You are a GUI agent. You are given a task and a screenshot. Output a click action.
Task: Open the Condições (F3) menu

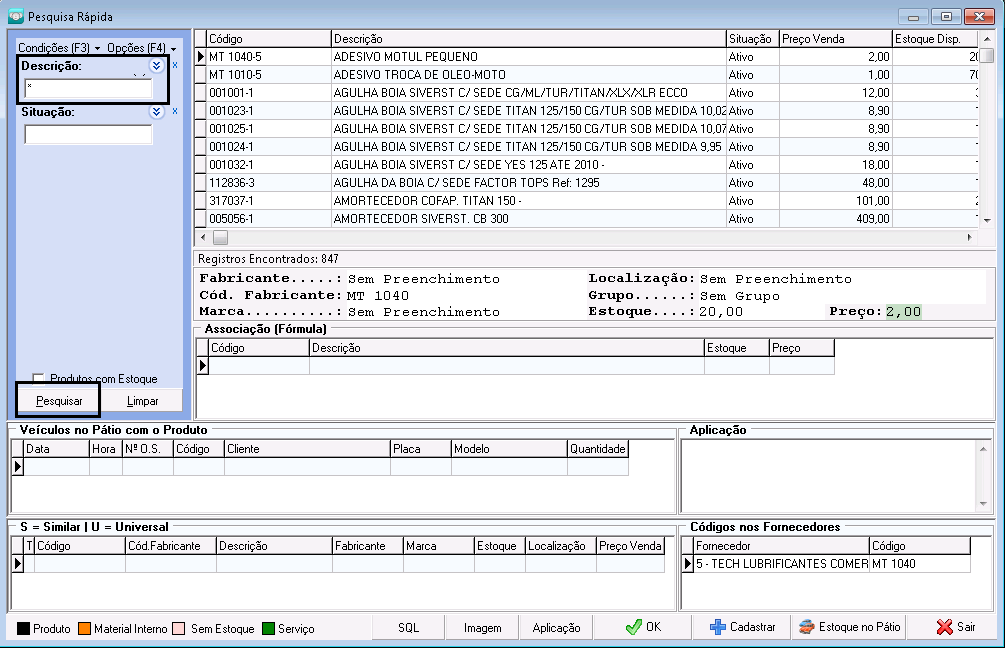click(x=59, y=47)
